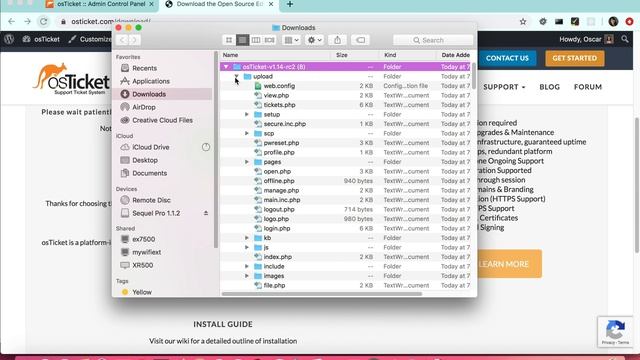The image size is (640, 360).
Task: Click Customize in WordPress admin bar
Action: (90, 39)
